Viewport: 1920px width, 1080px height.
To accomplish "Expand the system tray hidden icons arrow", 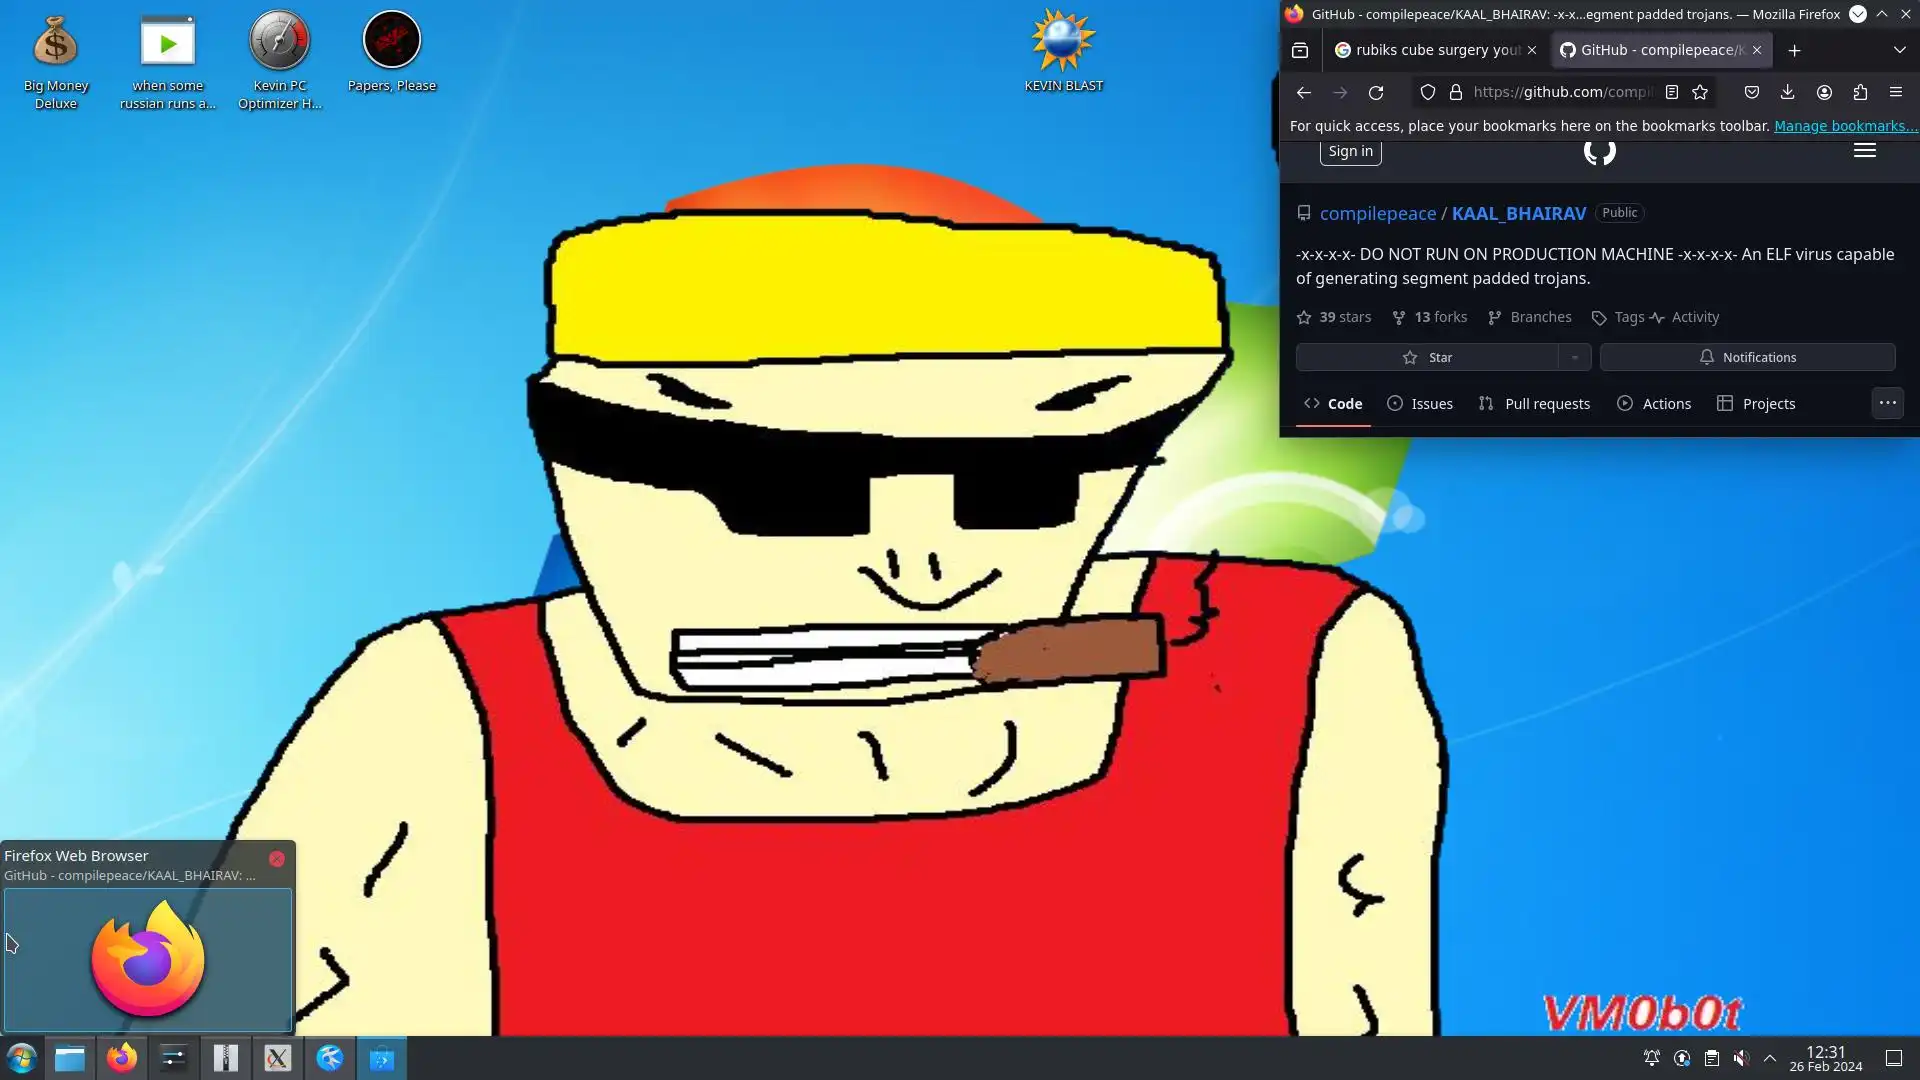I will [x=1770, y=1058].
